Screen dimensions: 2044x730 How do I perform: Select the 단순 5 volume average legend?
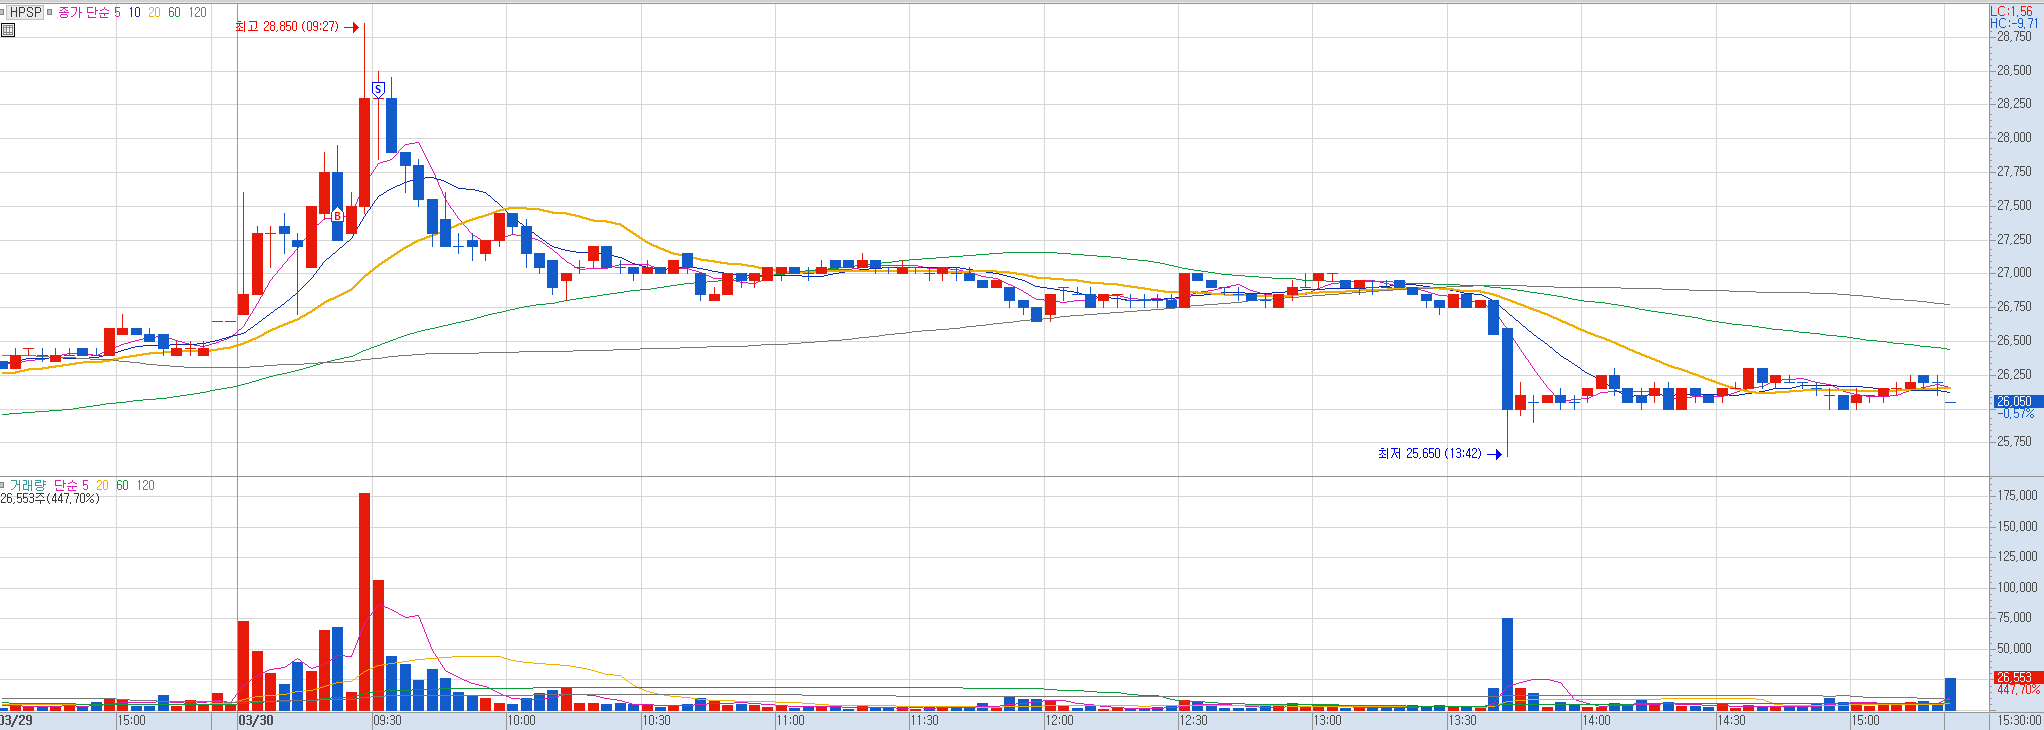pos(71,485)
